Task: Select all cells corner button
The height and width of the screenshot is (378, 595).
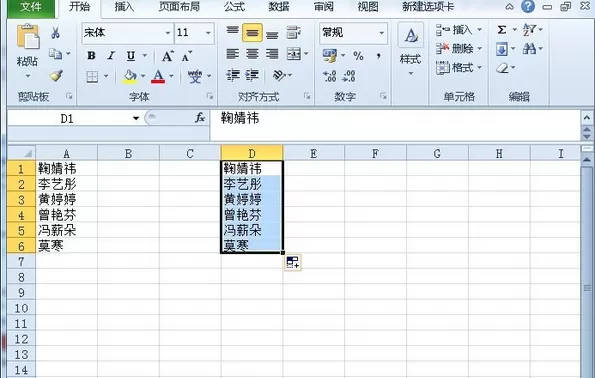Action: pos(22,153)
